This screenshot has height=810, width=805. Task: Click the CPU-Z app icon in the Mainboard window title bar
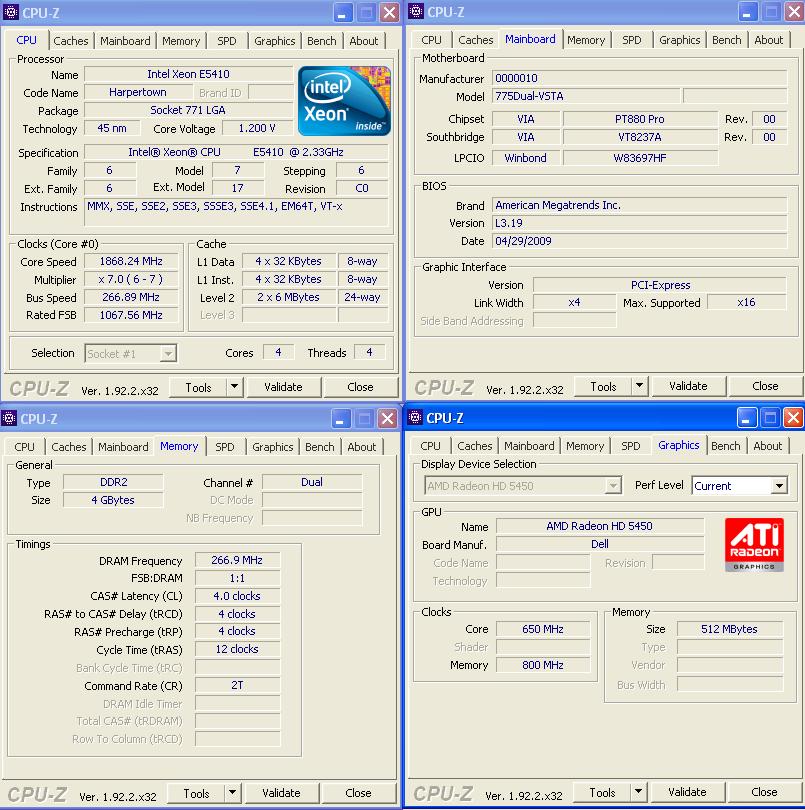coord(415,11)
